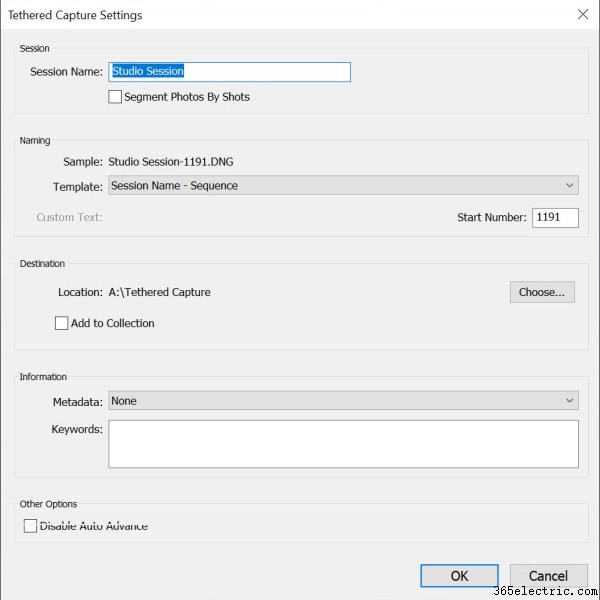Toggle the Disable Auto Advance checkbox
This screenshot has width=600, height=600.
click(x=30, y=526)
